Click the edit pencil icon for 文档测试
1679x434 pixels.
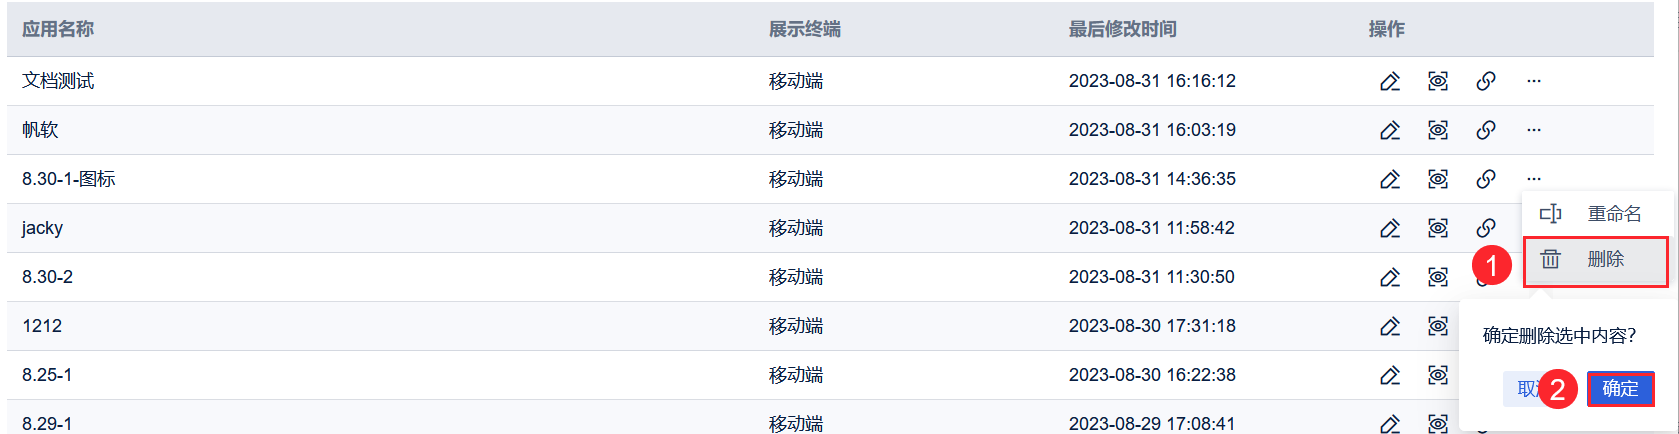click(1390, 81)
